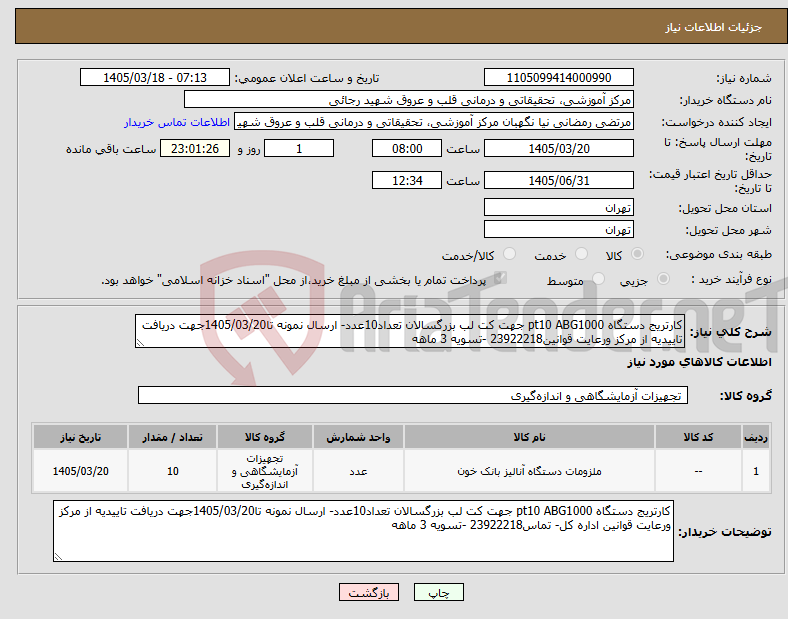Image resolution: width=788 pixels, height=619 pixels.
Task: Click the quantity cell 10
Action: [x=172, y=471]
